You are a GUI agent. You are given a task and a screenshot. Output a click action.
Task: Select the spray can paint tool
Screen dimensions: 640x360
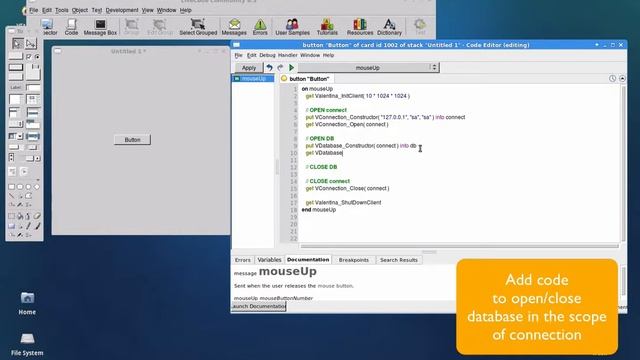coord(28,216)
